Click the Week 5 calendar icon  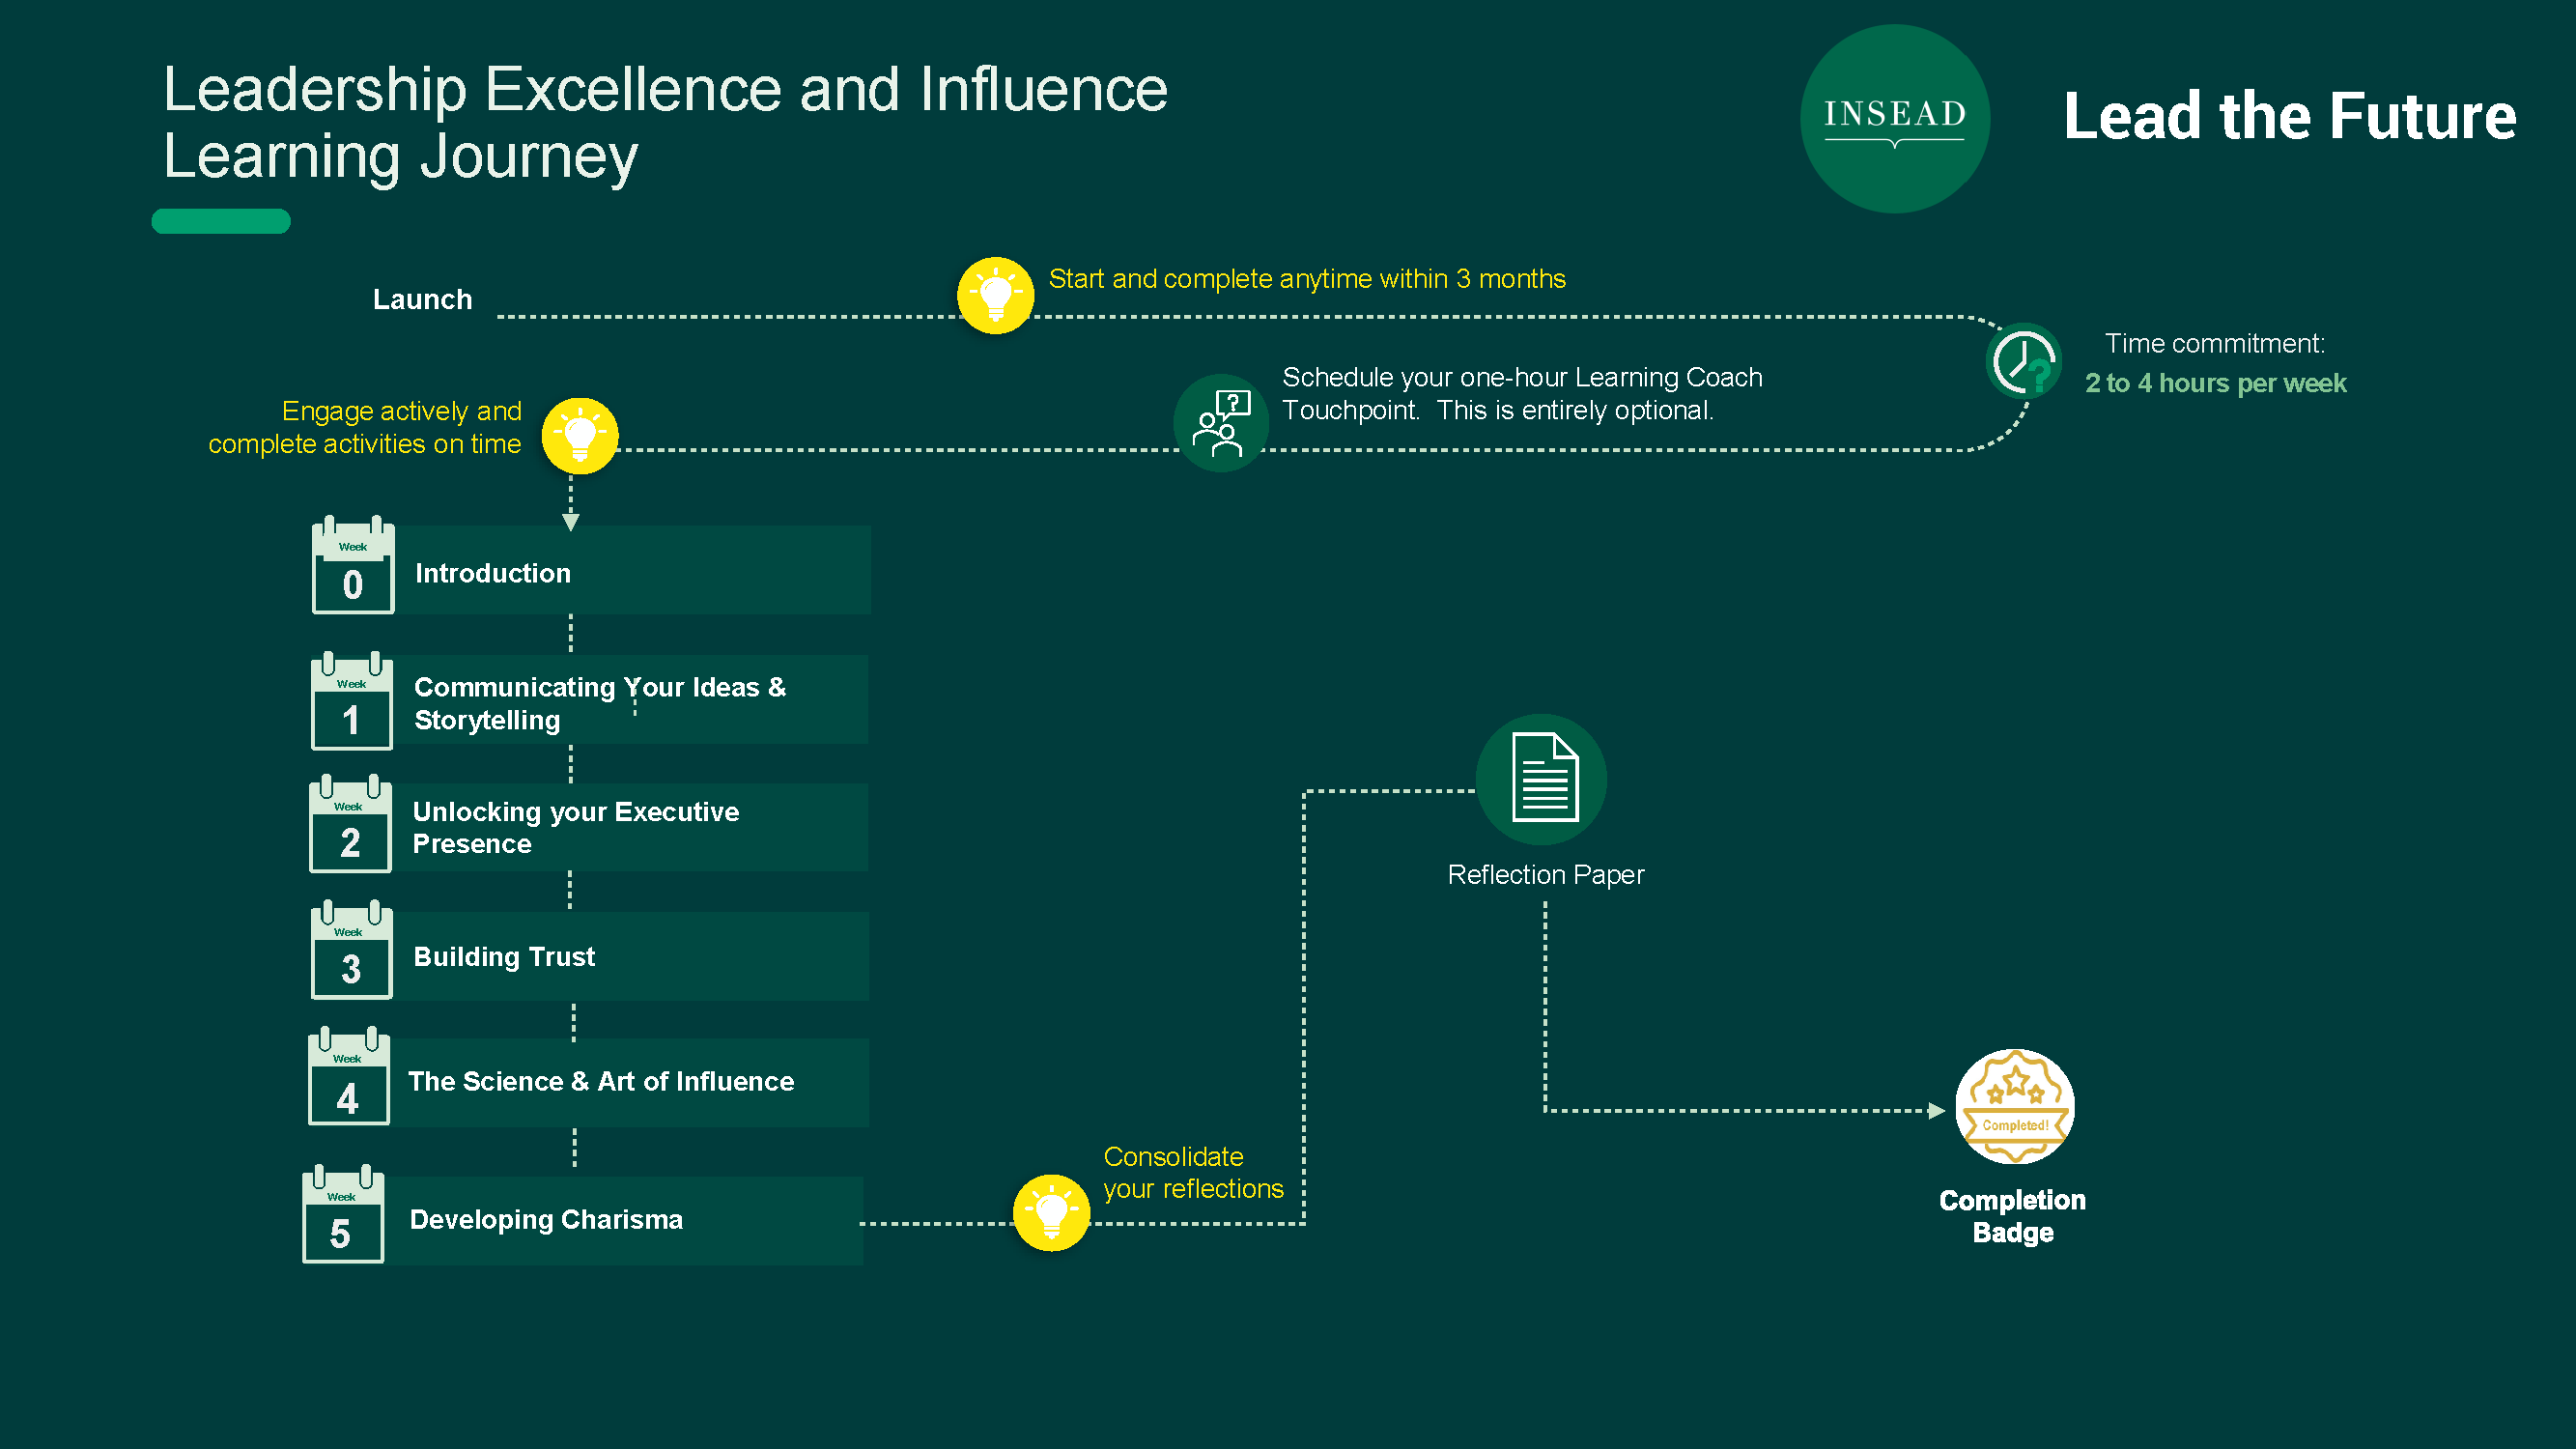click(x=343, y=1214)
